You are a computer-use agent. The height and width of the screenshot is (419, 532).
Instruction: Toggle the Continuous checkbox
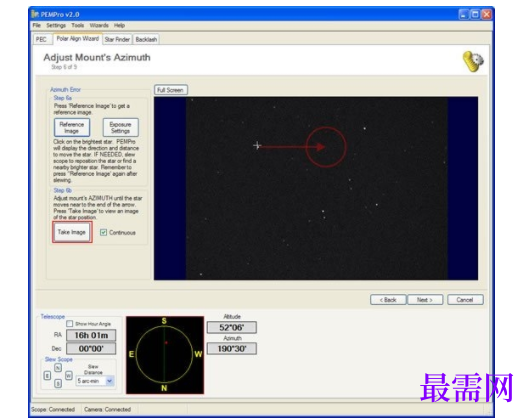[x=103, y=232]
